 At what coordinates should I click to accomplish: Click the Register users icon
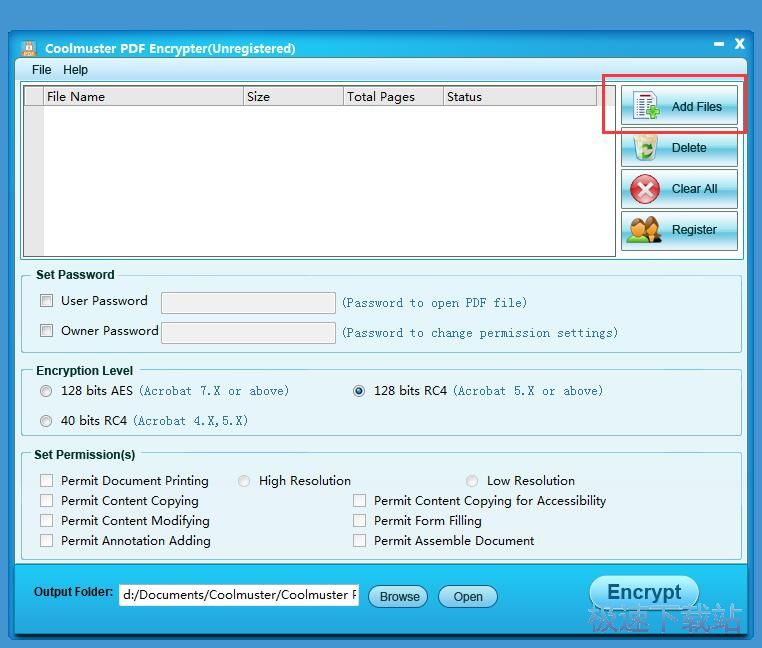(644, 230)
